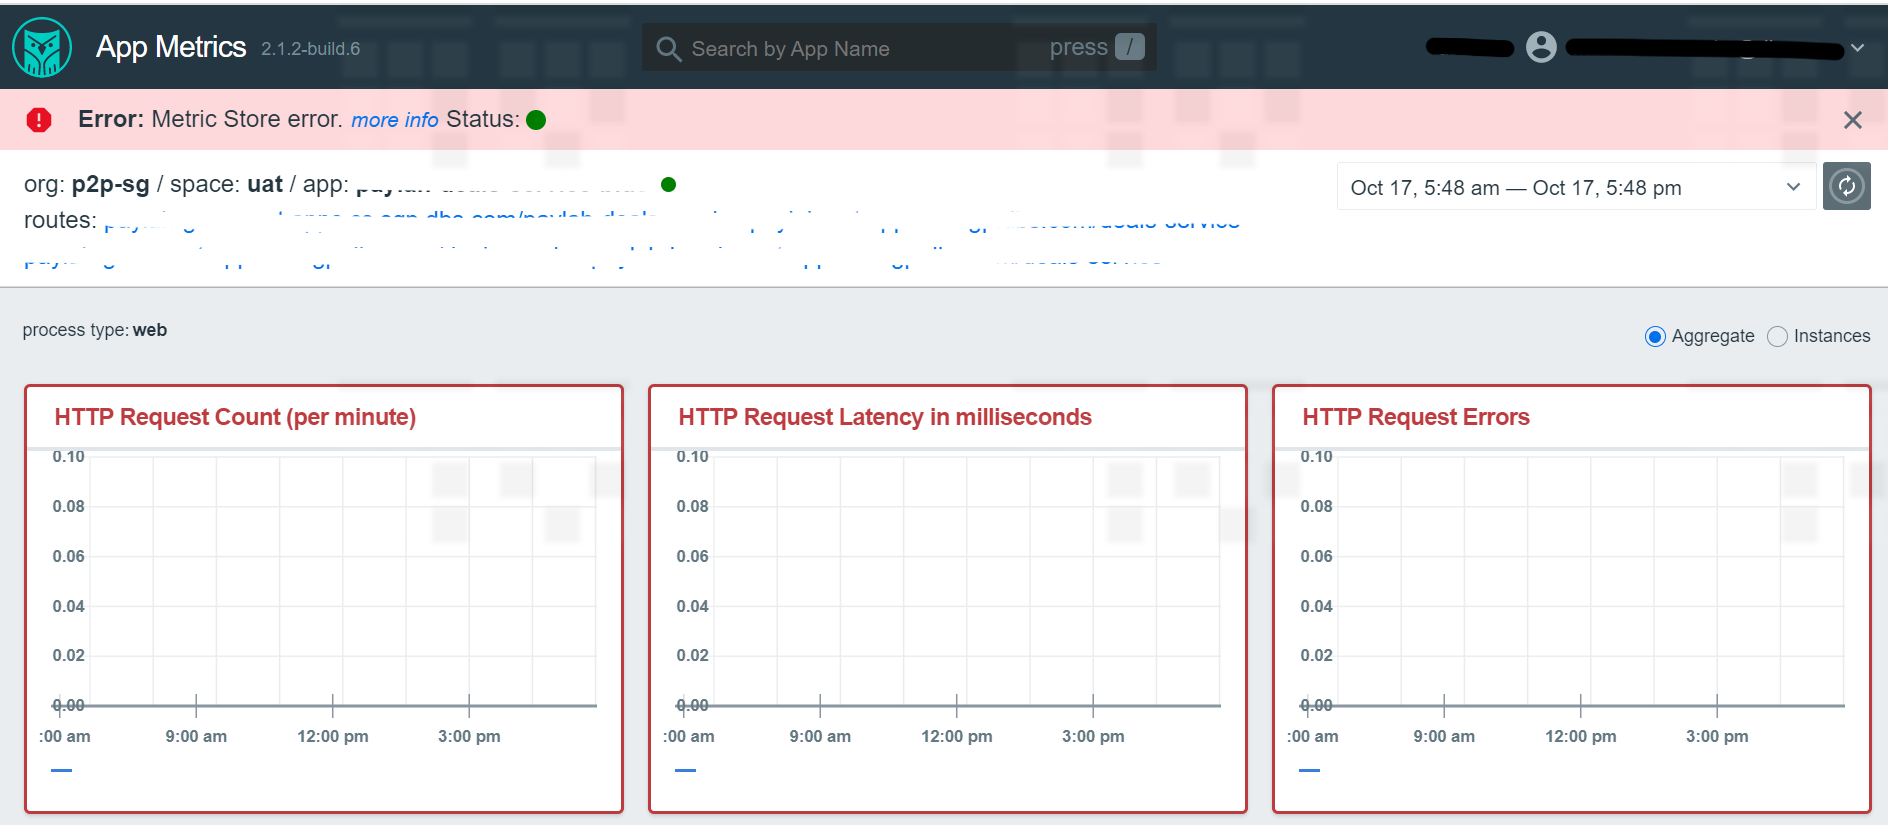The image size is (1888, 825).
Task: Dismiss the Metric Store error banner
Action: pyautogui.click(x=1852, y=120)
